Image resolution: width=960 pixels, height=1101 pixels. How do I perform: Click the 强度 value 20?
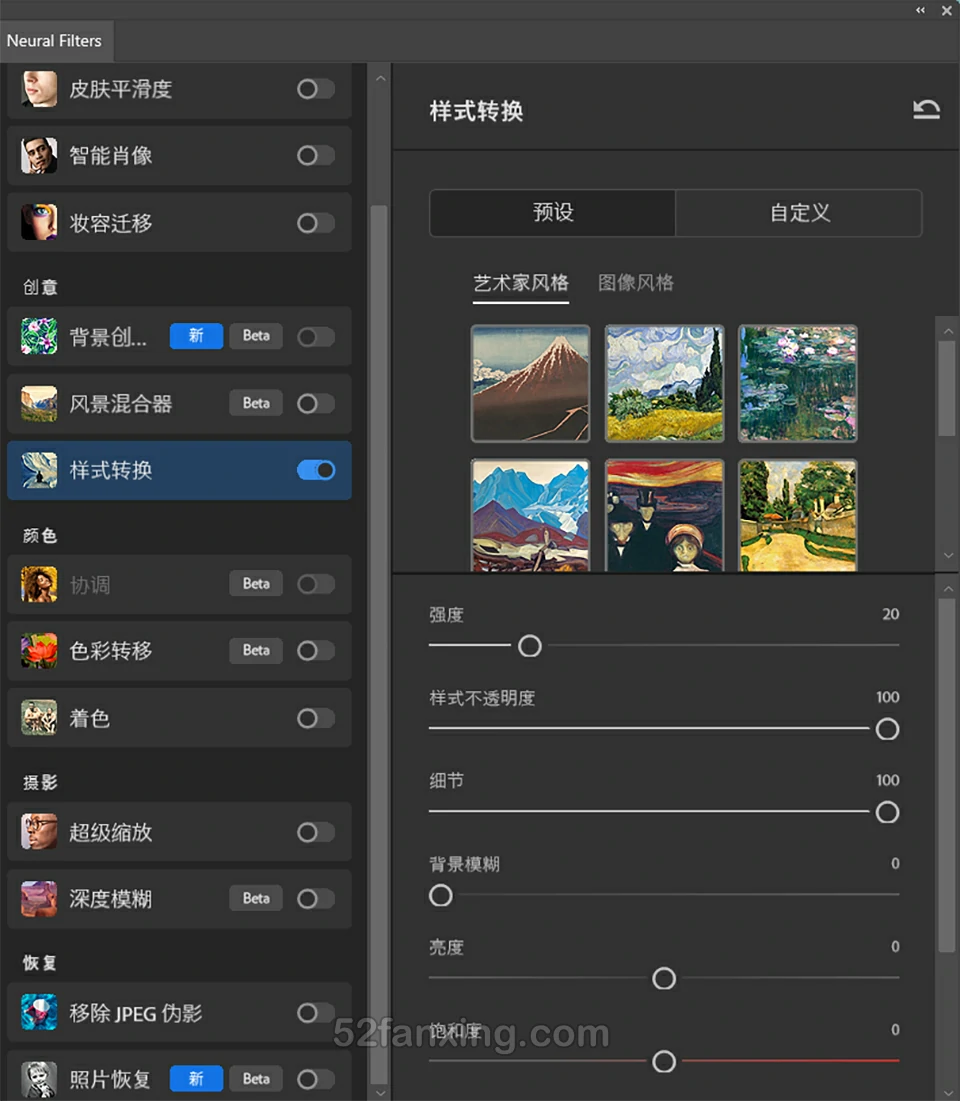coord(890,614)
